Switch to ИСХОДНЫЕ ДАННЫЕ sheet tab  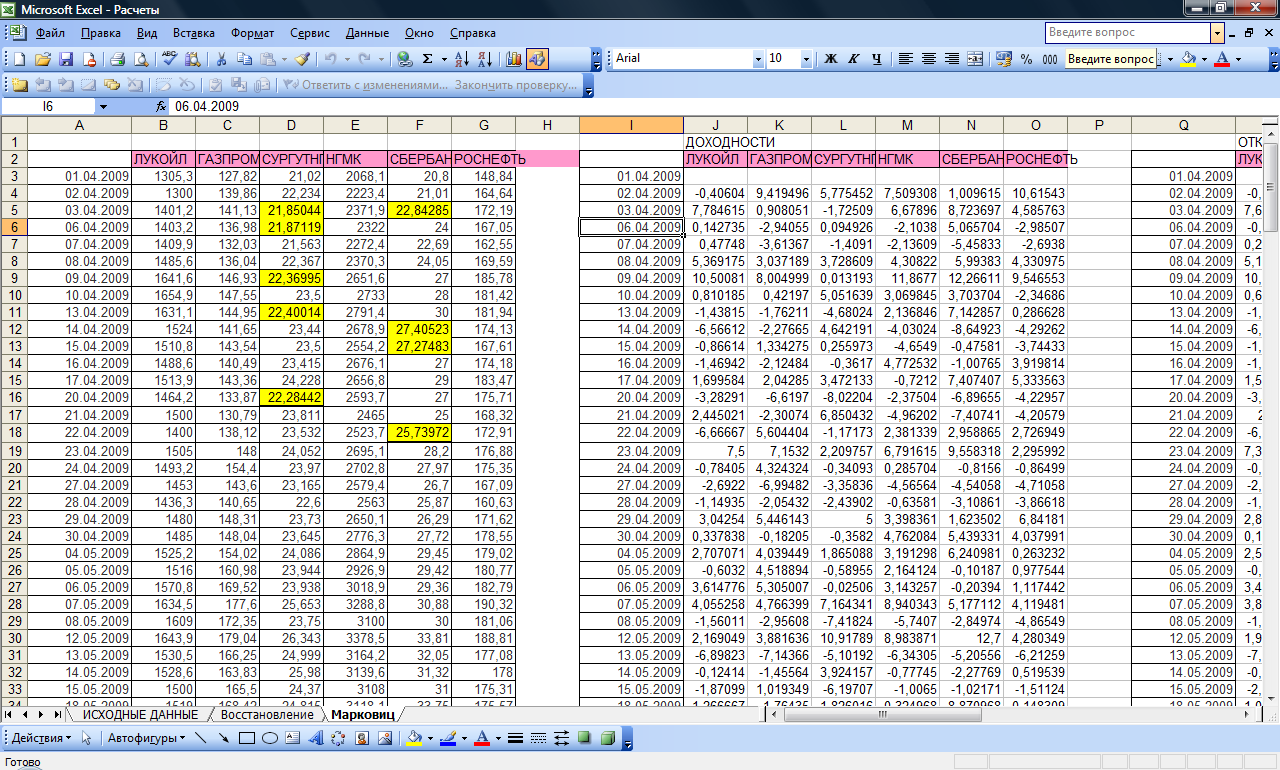click(140, 715)
